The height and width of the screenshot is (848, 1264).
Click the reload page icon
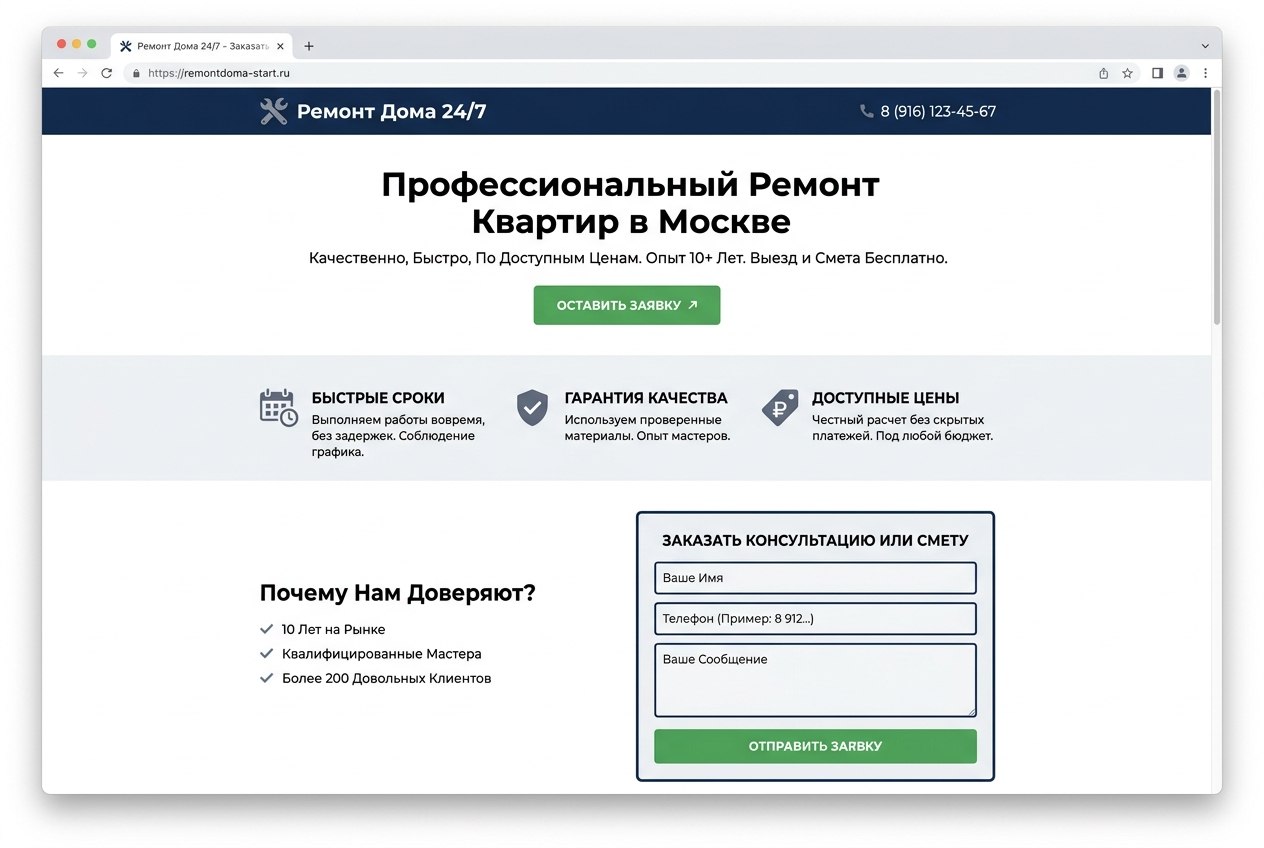coord(106,72)
